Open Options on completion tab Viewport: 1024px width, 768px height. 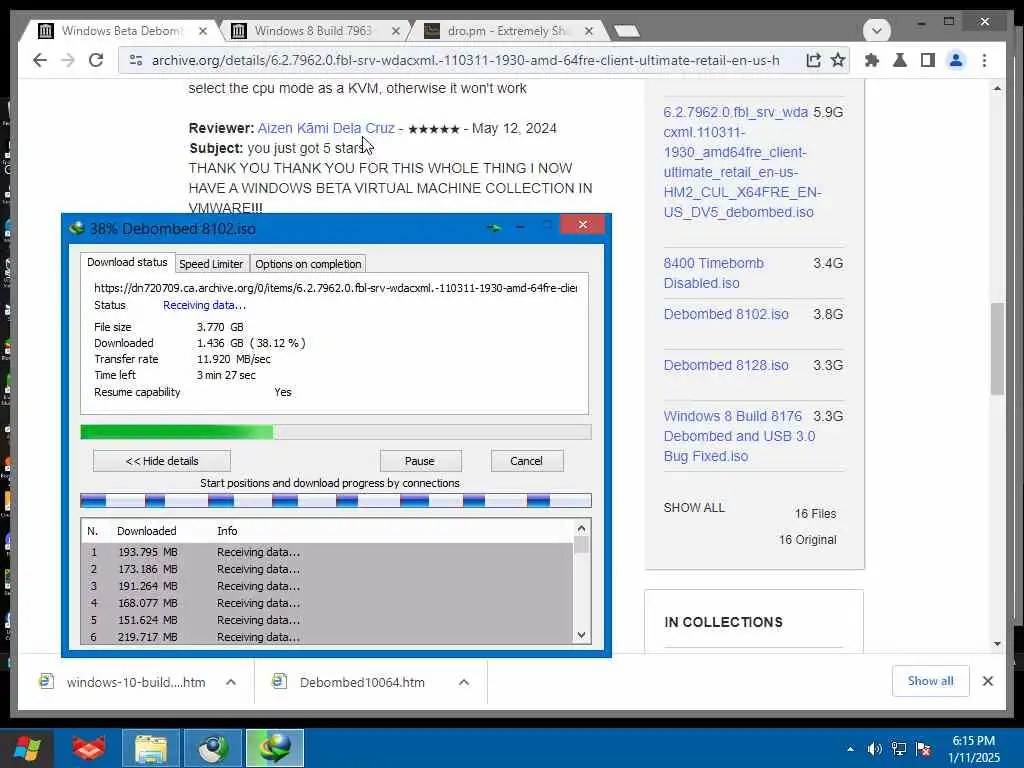[308, 264]
